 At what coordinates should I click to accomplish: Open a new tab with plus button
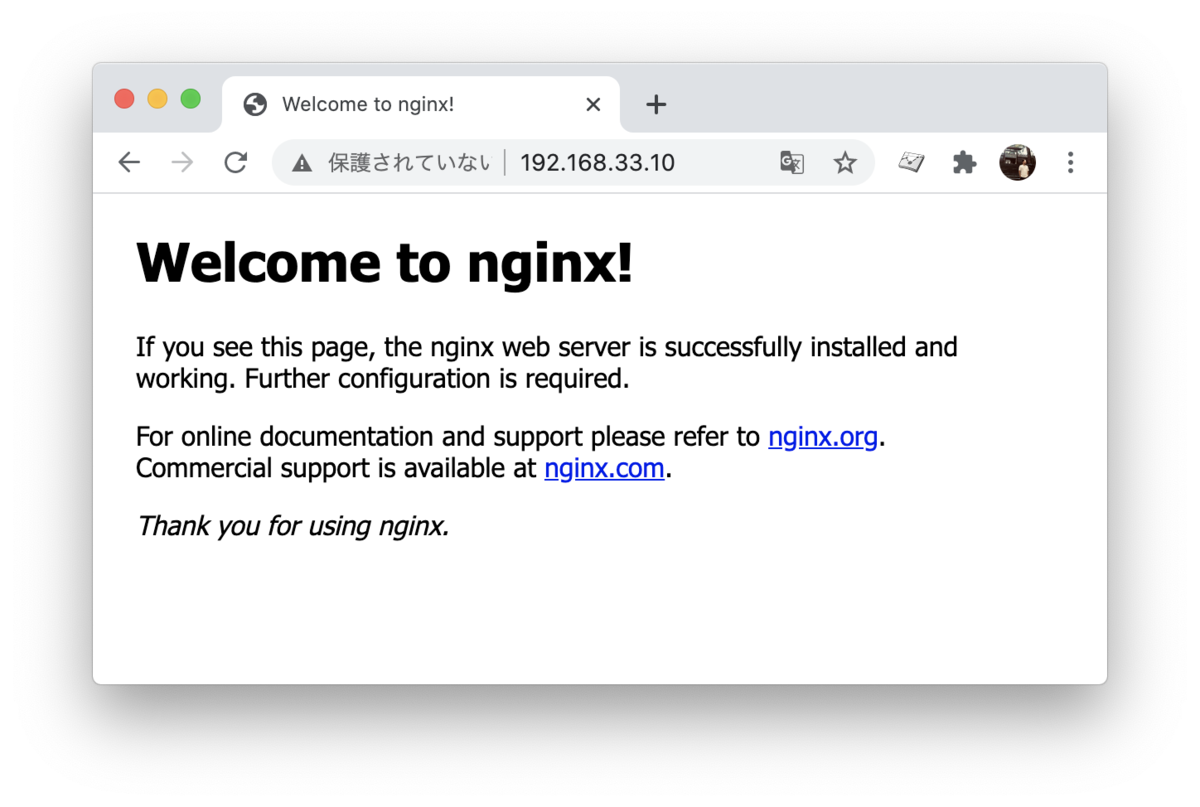(x=656, y=104)
